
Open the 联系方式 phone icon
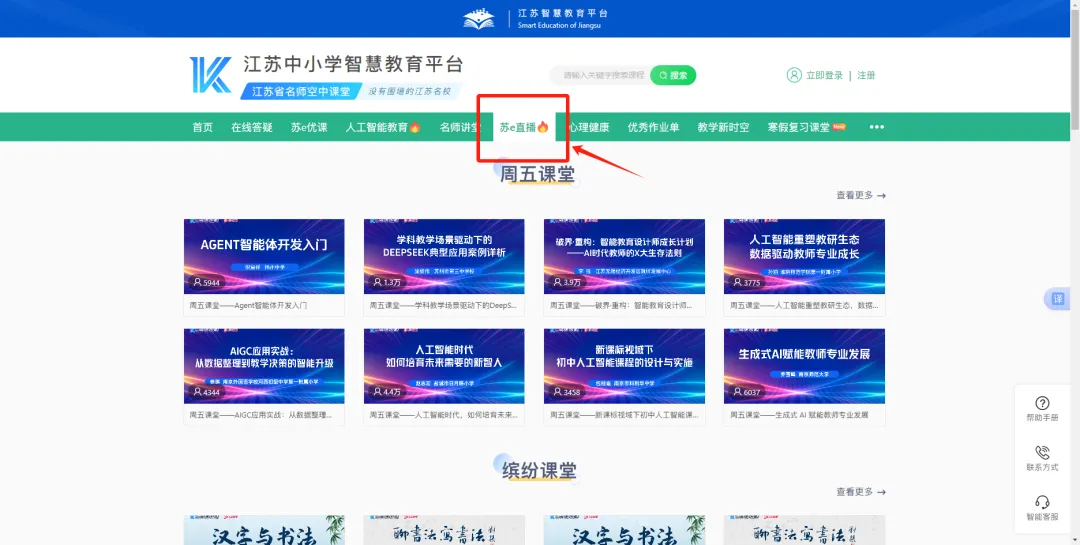(1042, 453)
